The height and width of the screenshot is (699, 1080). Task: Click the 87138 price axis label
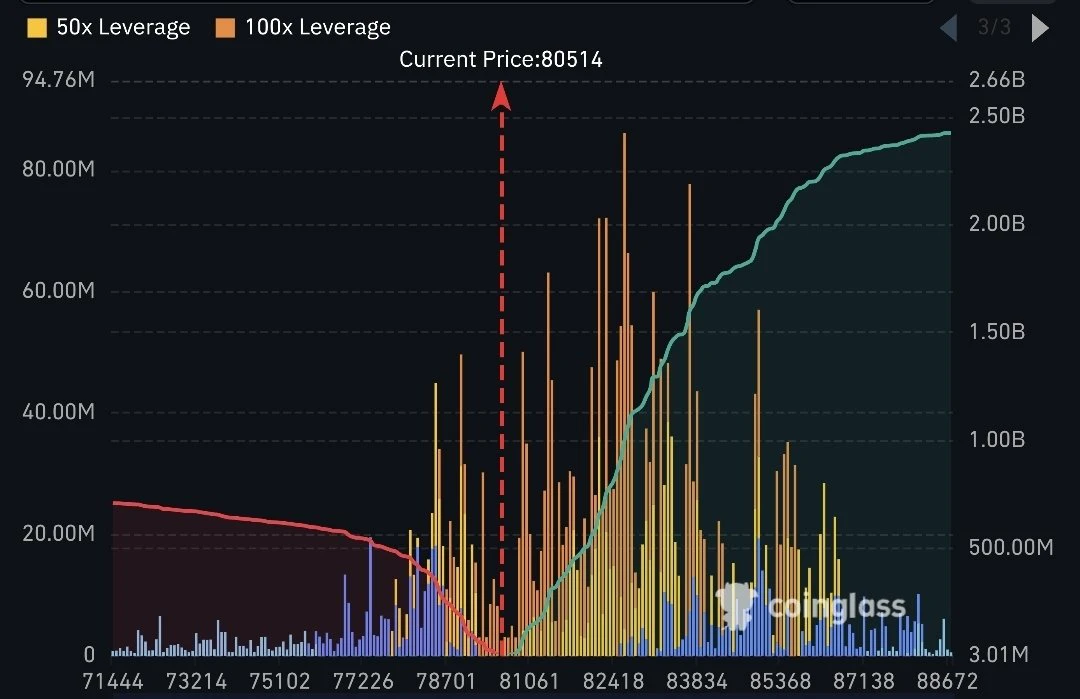(864, 682)
